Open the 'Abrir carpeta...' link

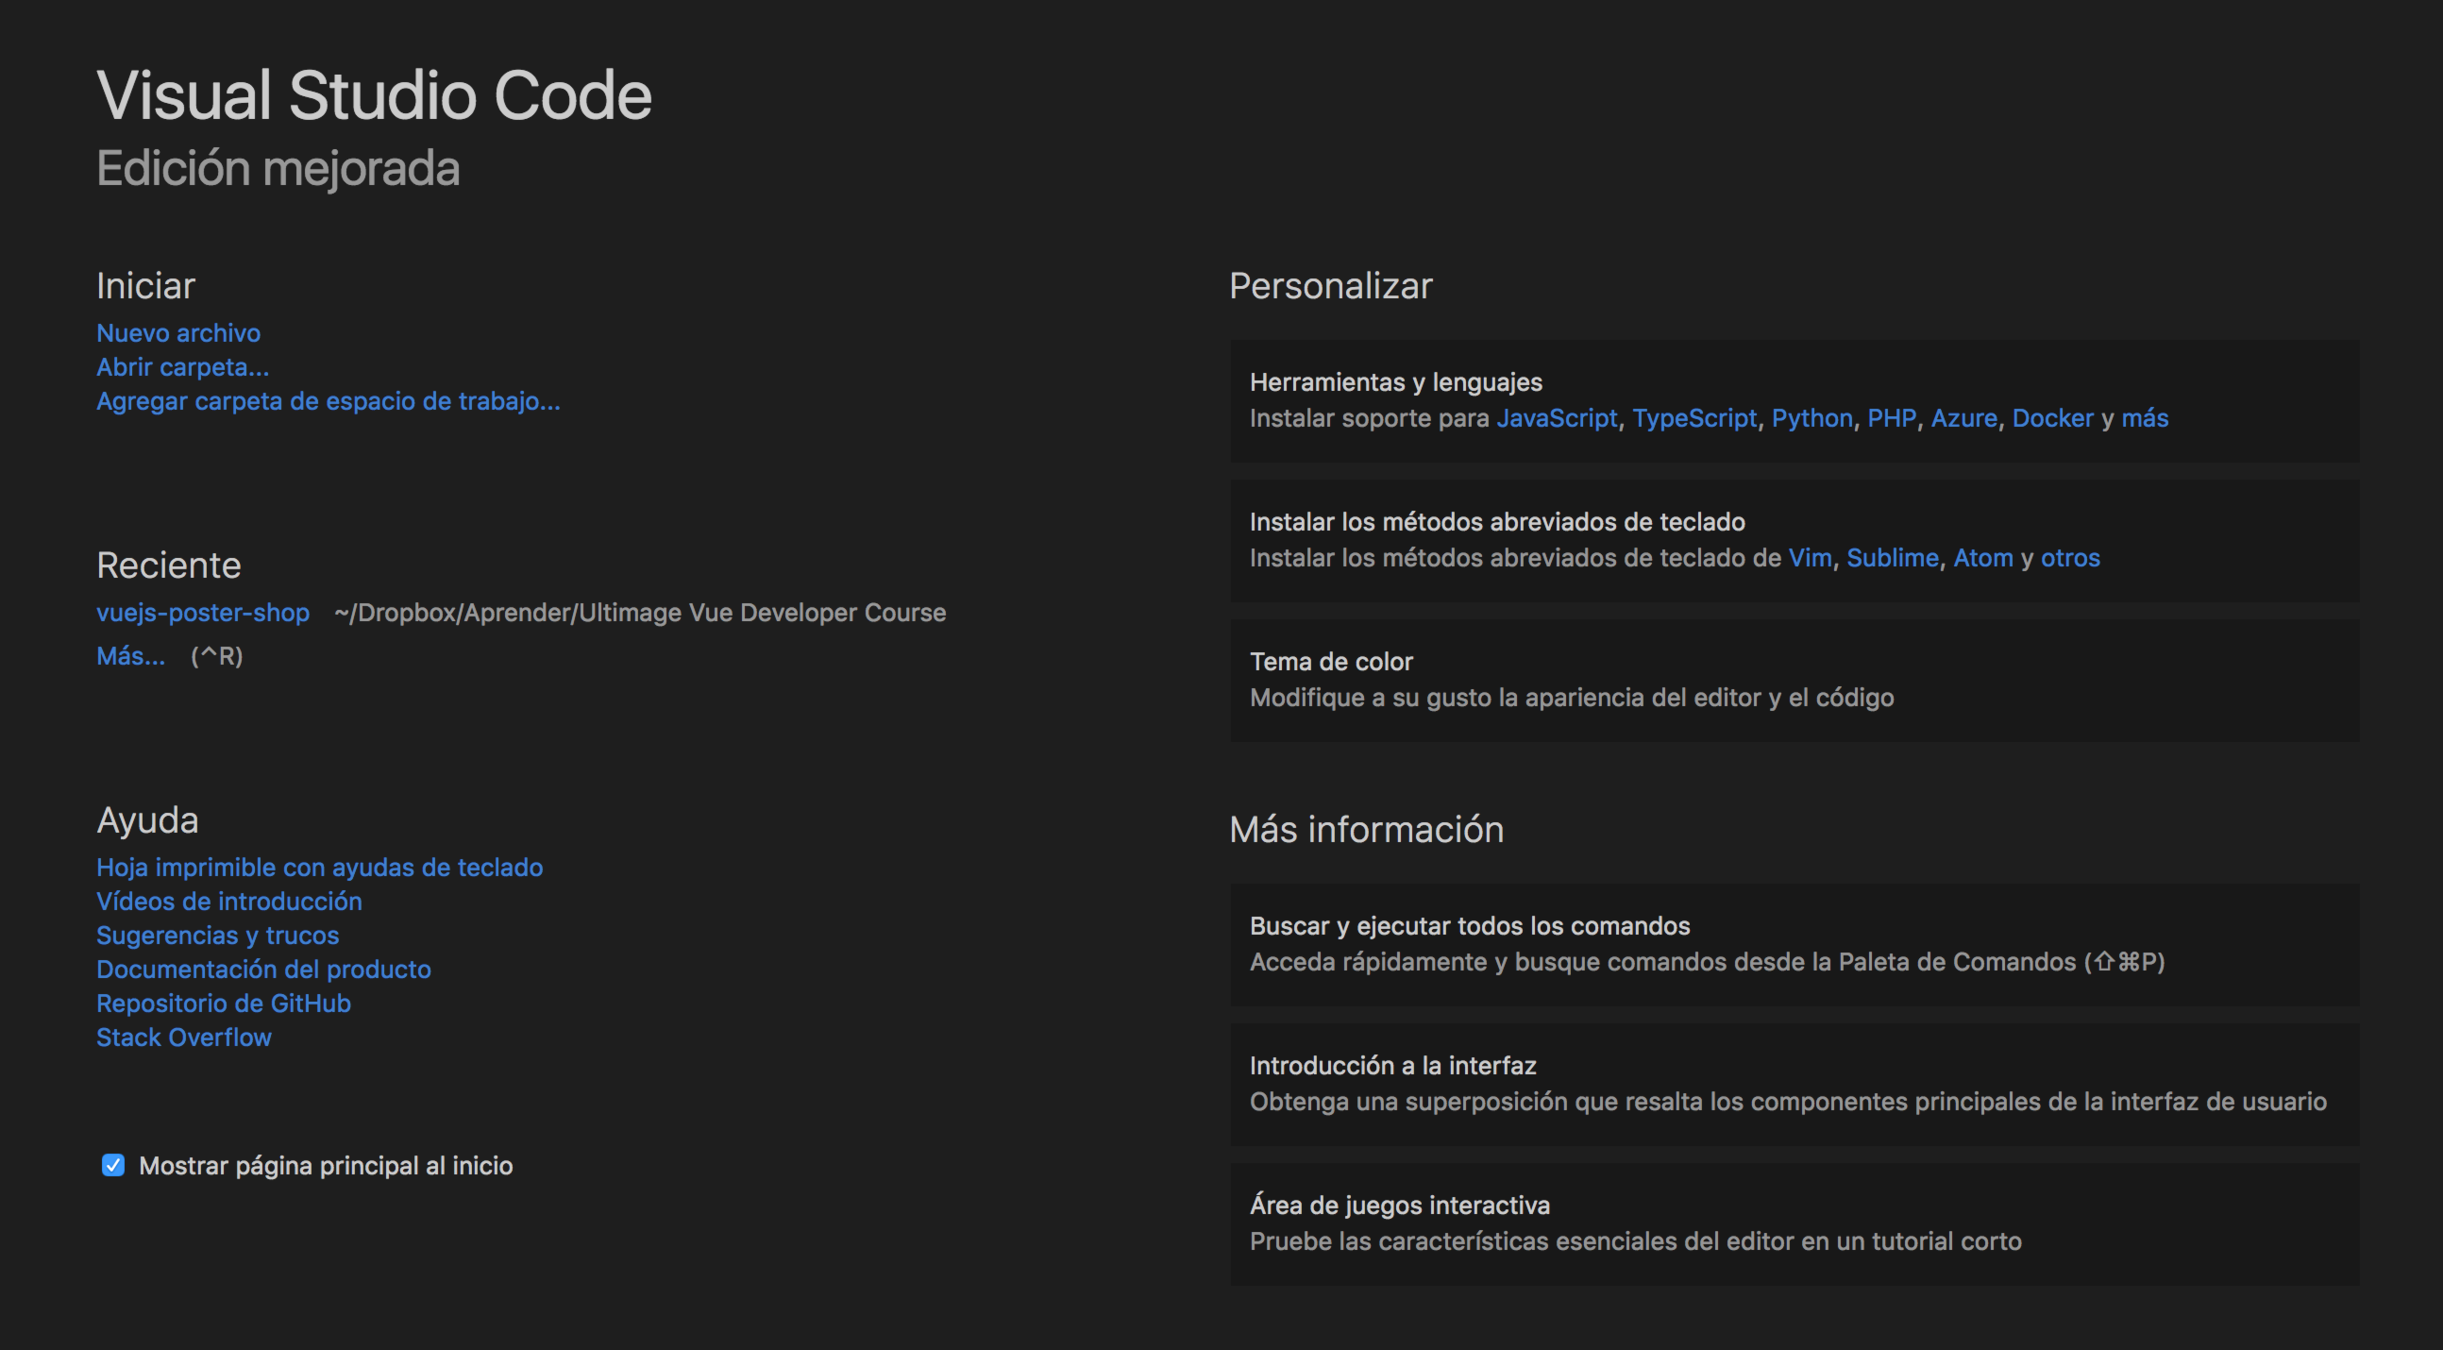[x=182, y=367]
